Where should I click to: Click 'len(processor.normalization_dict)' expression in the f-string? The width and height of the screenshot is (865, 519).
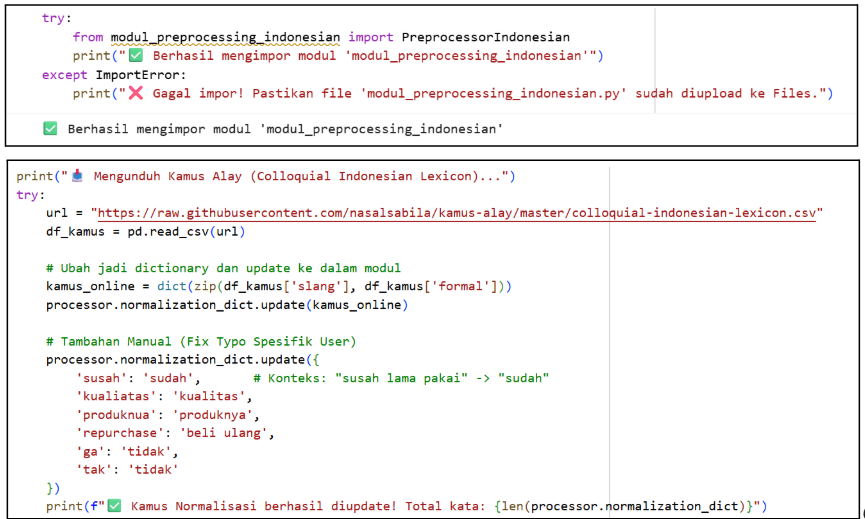click(x=624, y=506)
